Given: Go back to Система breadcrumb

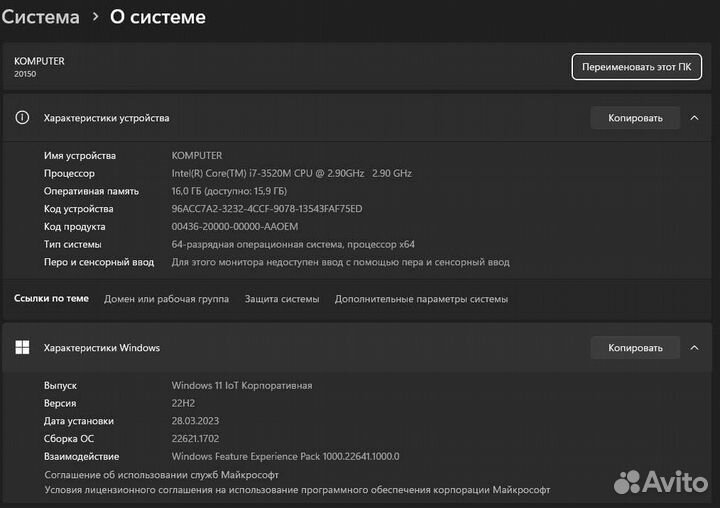Looking at the screenshot, I should pos(40,17).
